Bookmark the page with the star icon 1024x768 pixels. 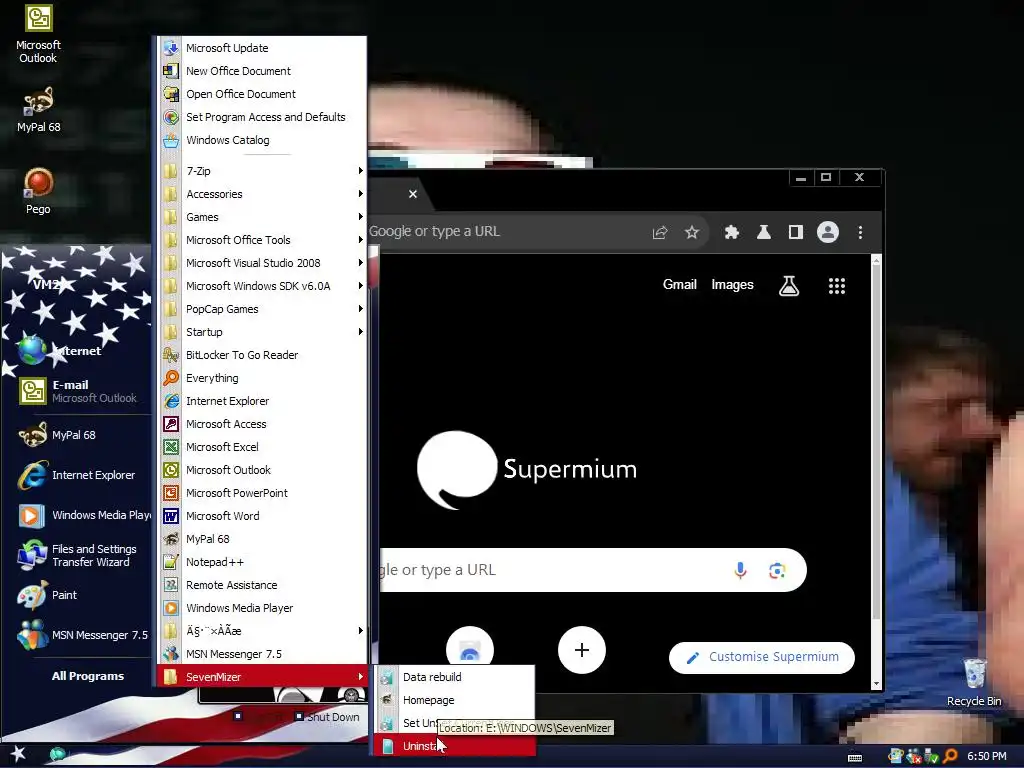point(692,232)
